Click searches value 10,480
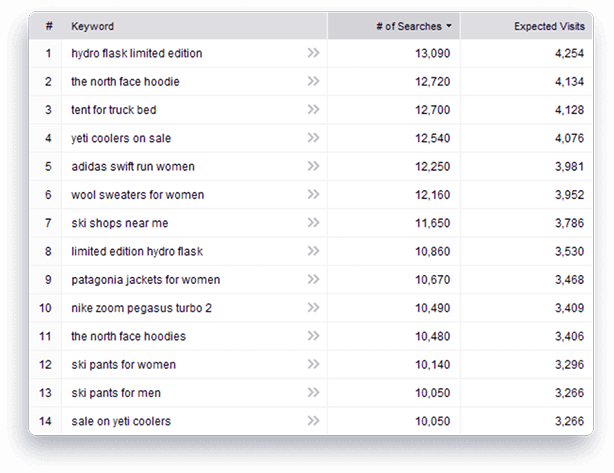 click(x=433, y=336)
